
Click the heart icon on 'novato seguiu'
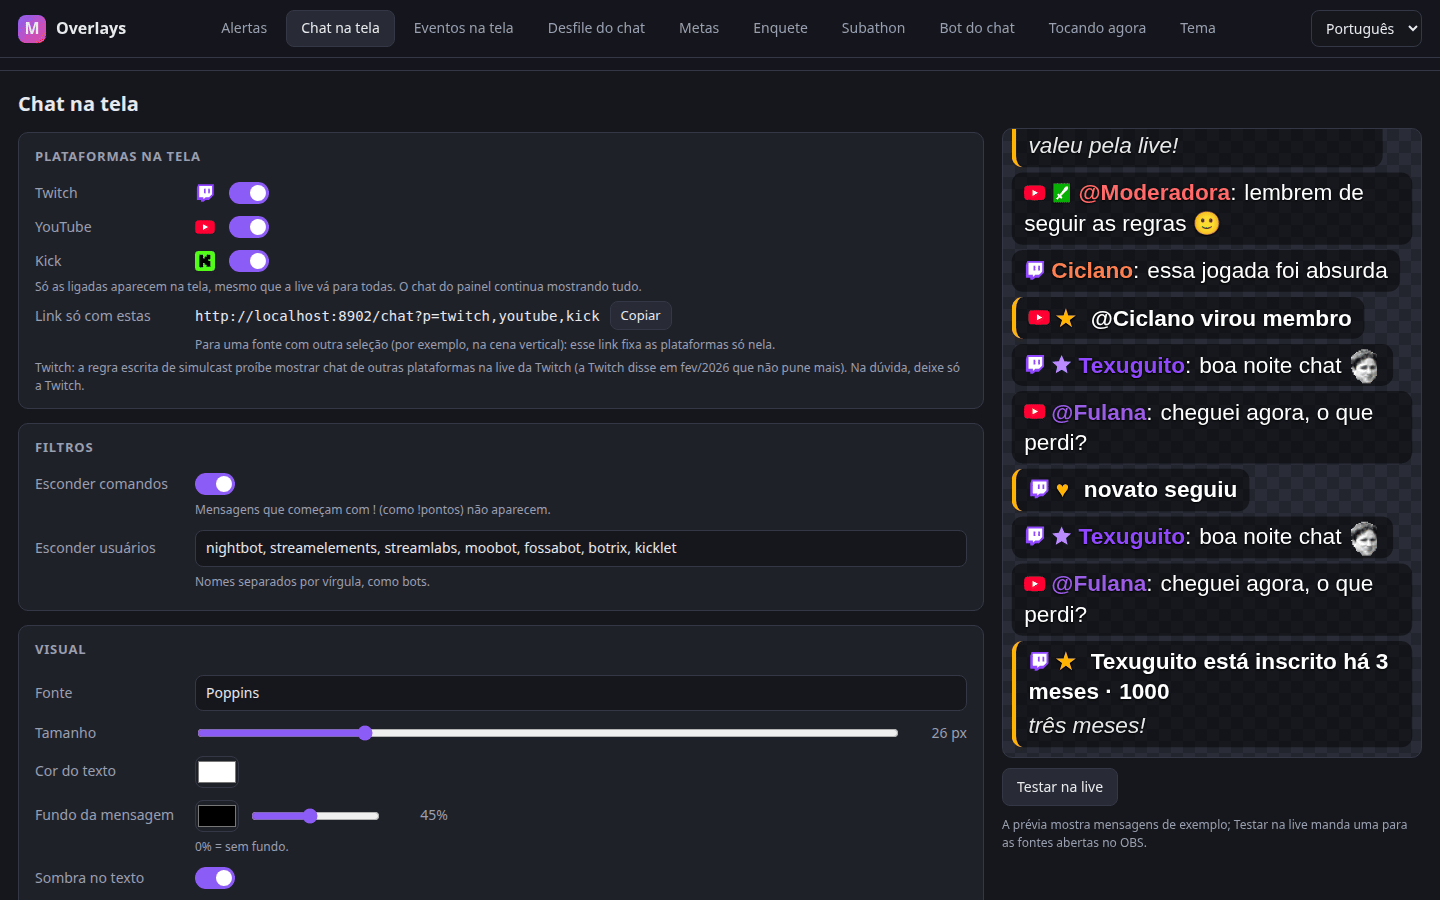tap(1063, 490)
